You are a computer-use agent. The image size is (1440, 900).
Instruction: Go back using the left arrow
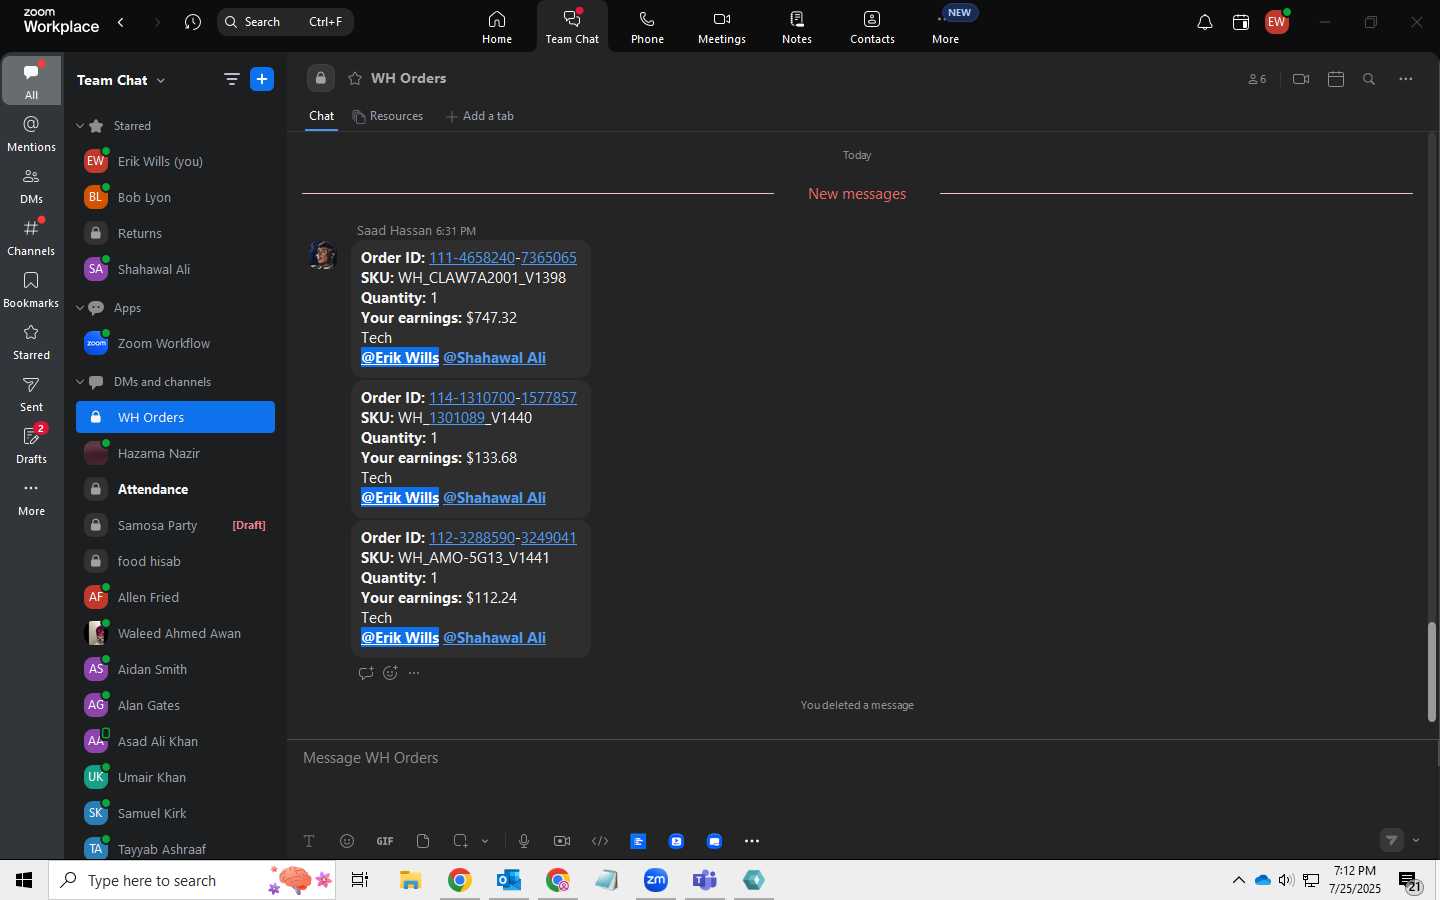pyautogui.click(x=121, y=22)
